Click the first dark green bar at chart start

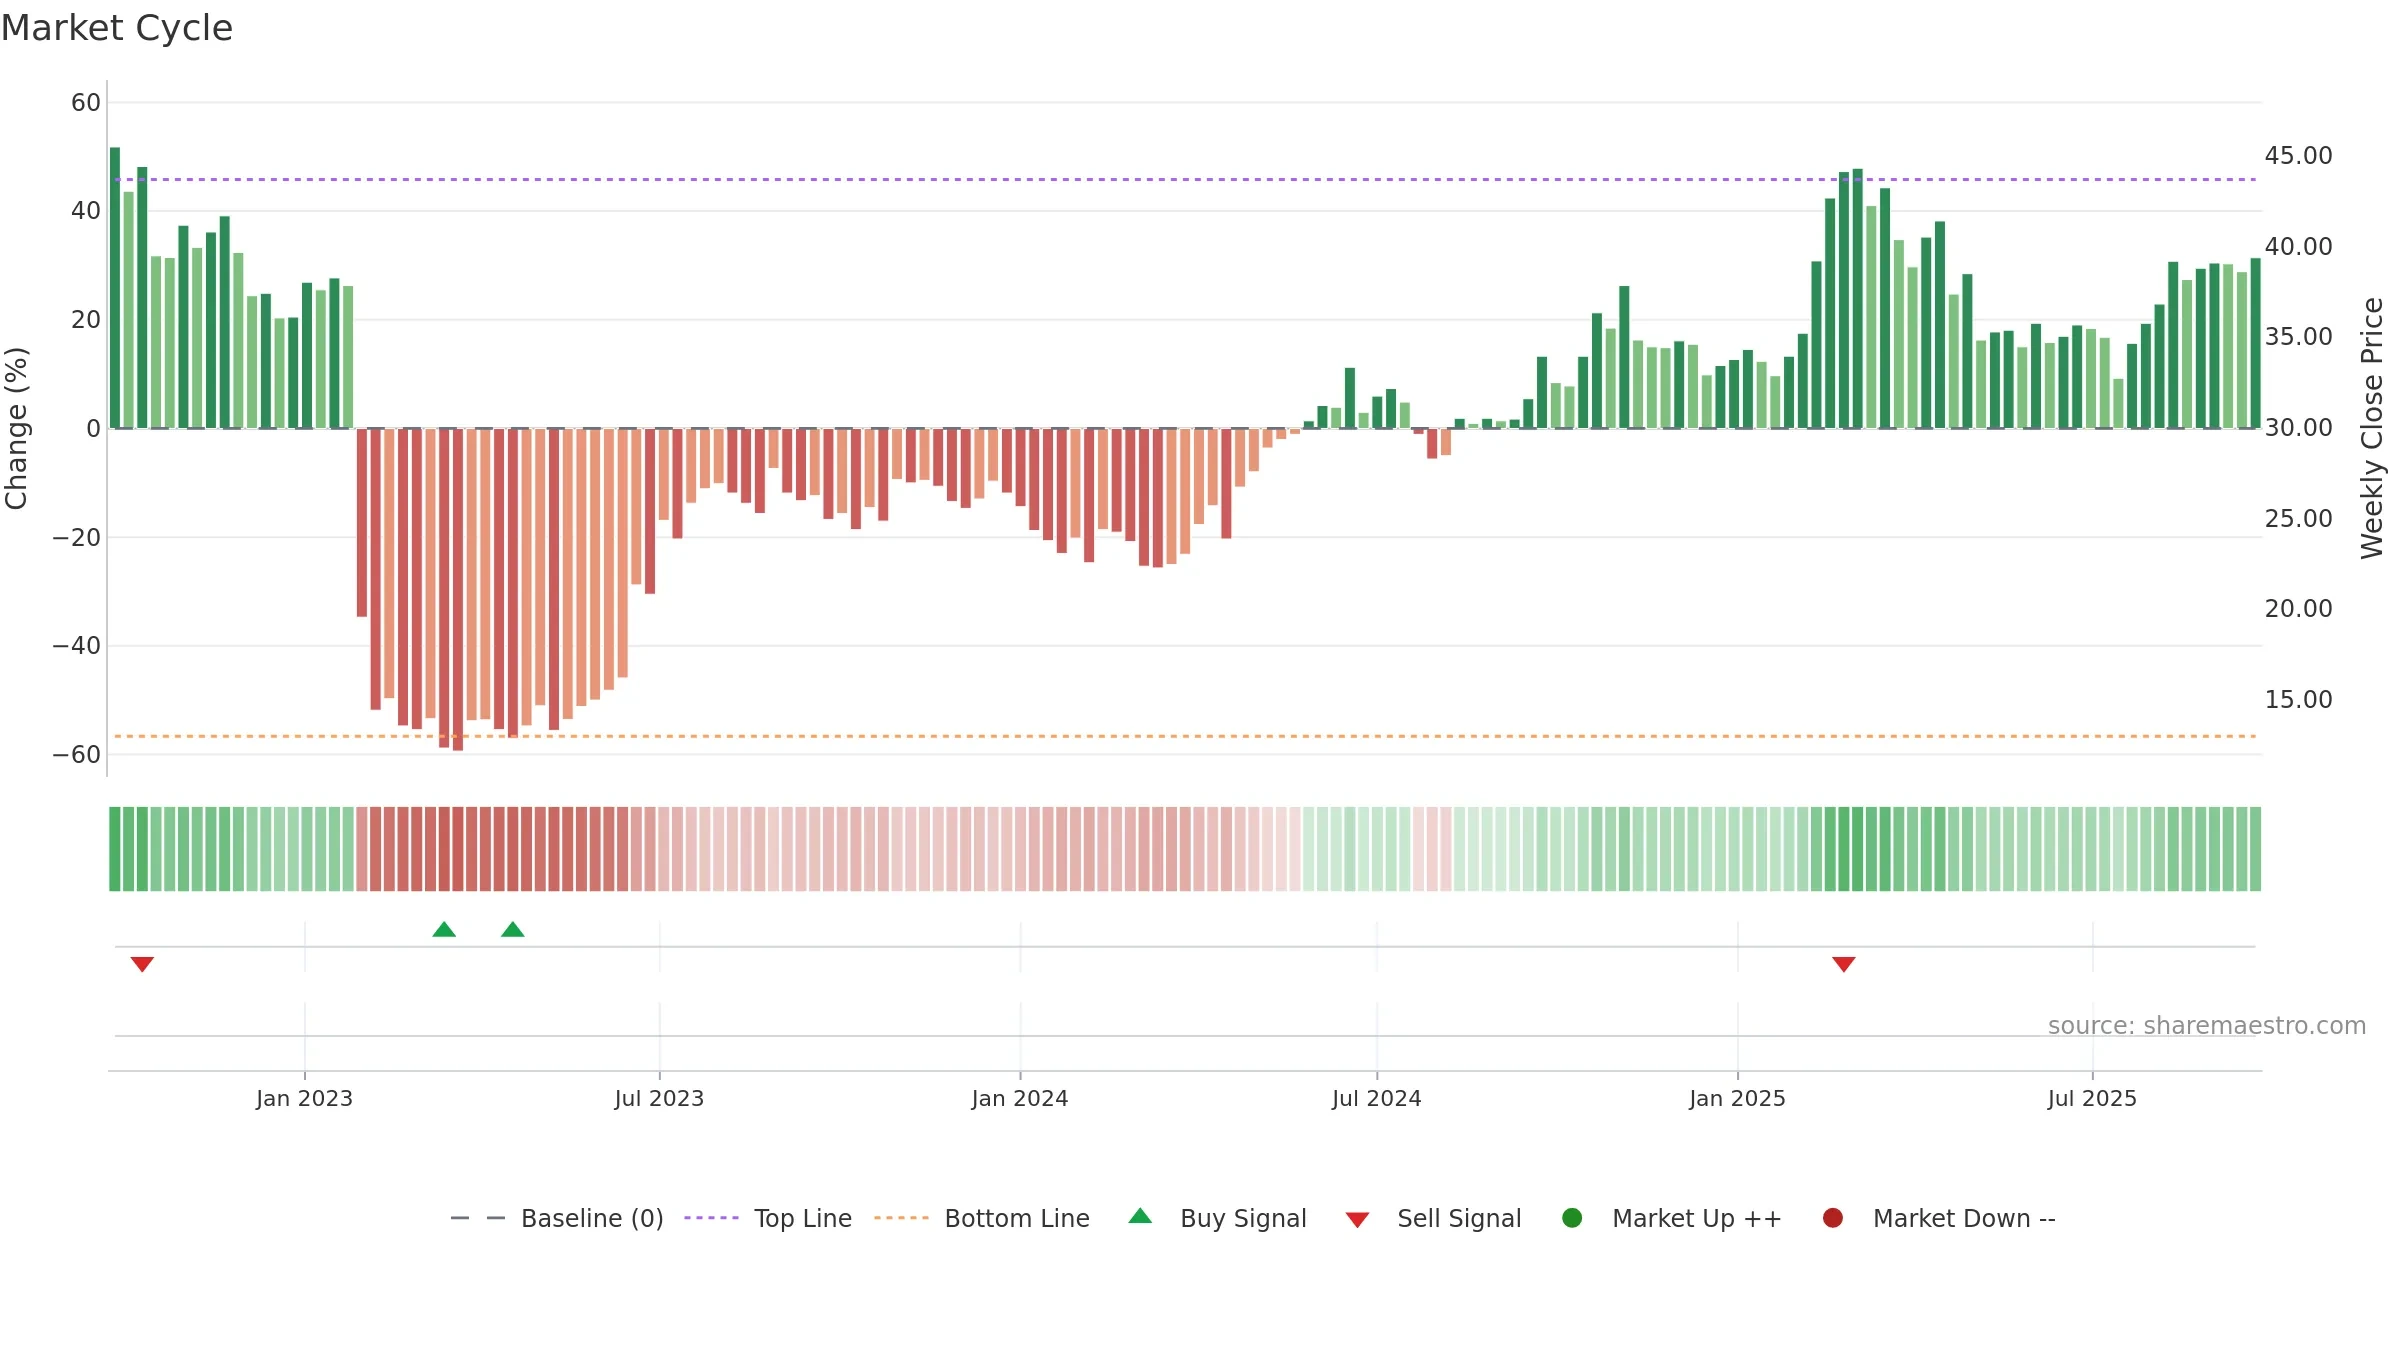click(115, 288)
